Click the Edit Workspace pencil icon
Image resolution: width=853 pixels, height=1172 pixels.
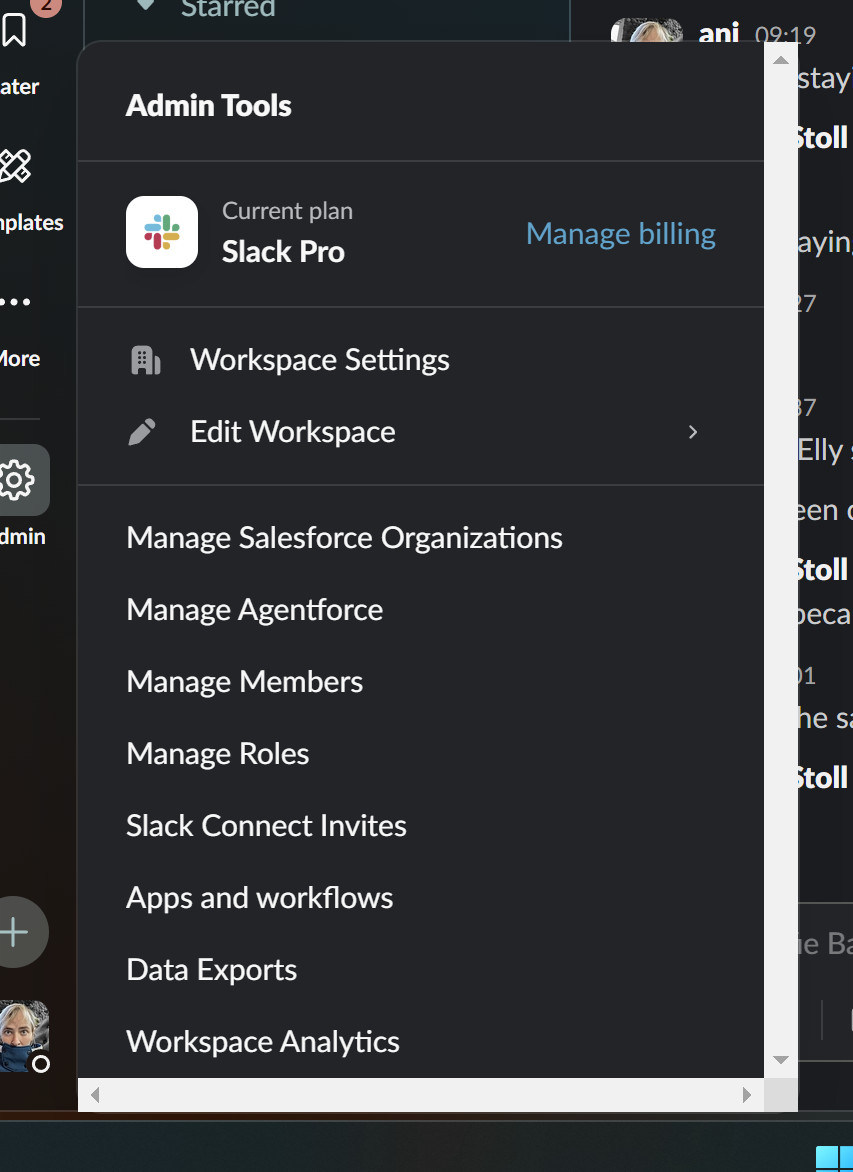pos(142,432)
